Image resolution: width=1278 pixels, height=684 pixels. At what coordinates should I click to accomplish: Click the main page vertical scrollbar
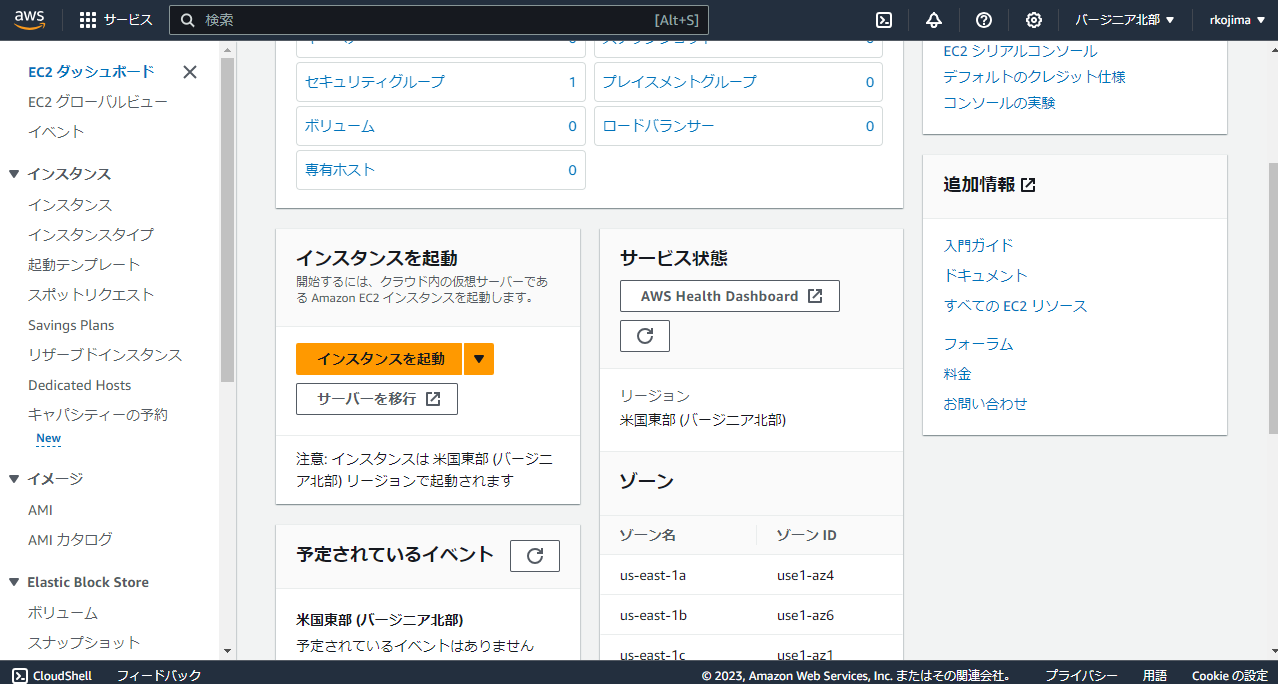coord(1272,297)
